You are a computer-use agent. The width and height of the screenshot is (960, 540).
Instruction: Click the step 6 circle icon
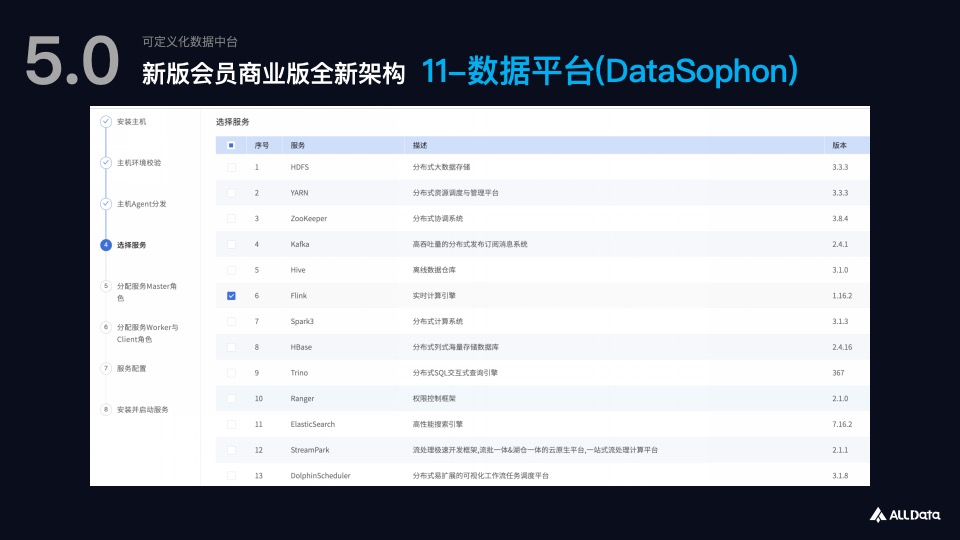pos(106,327)
